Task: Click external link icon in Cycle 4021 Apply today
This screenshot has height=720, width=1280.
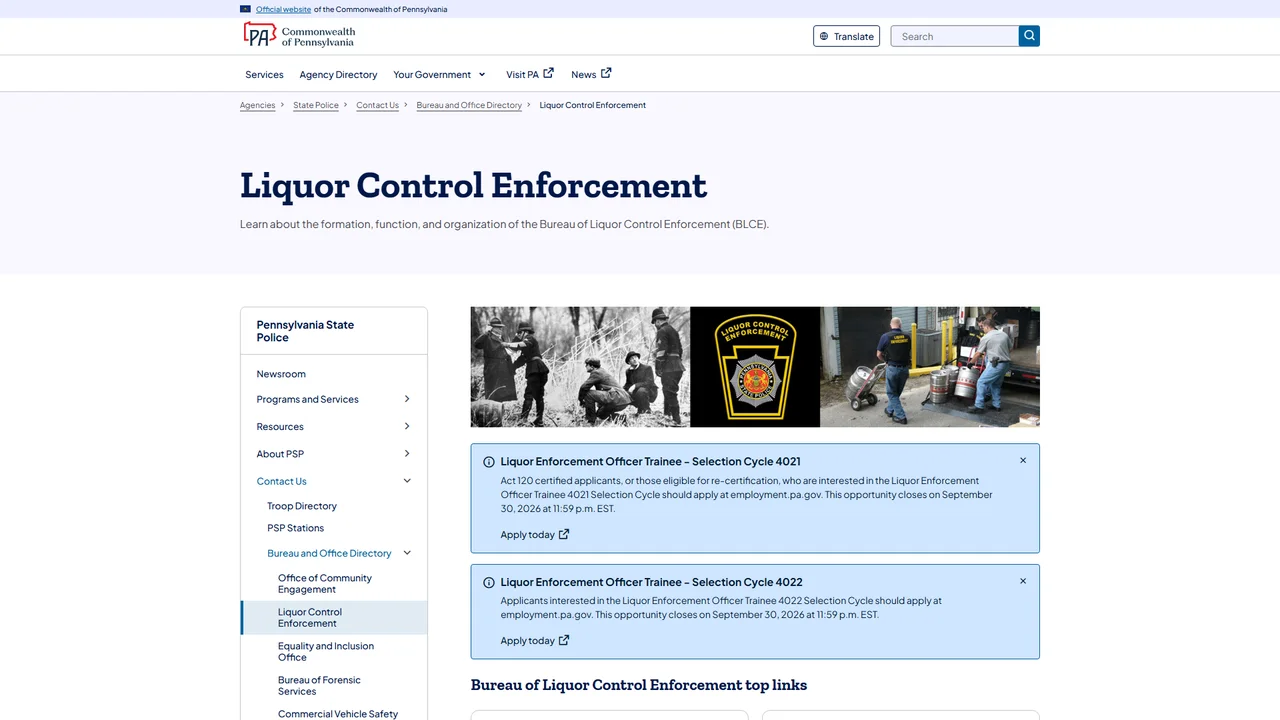Action: click(x=564, y=534)
